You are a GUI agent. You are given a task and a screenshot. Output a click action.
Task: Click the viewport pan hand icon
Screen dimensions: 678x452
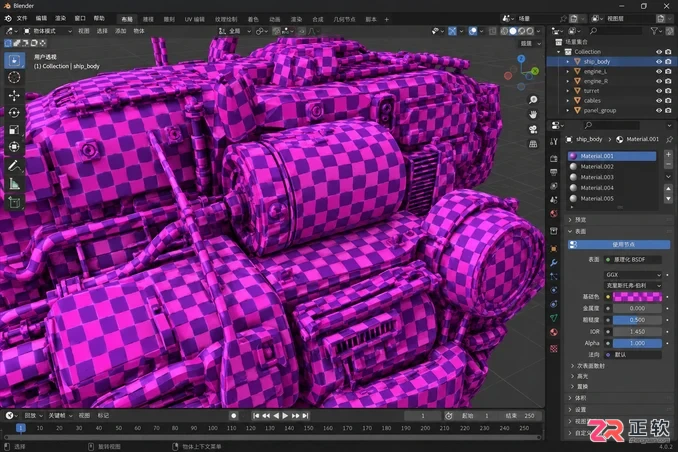point(533,114)
